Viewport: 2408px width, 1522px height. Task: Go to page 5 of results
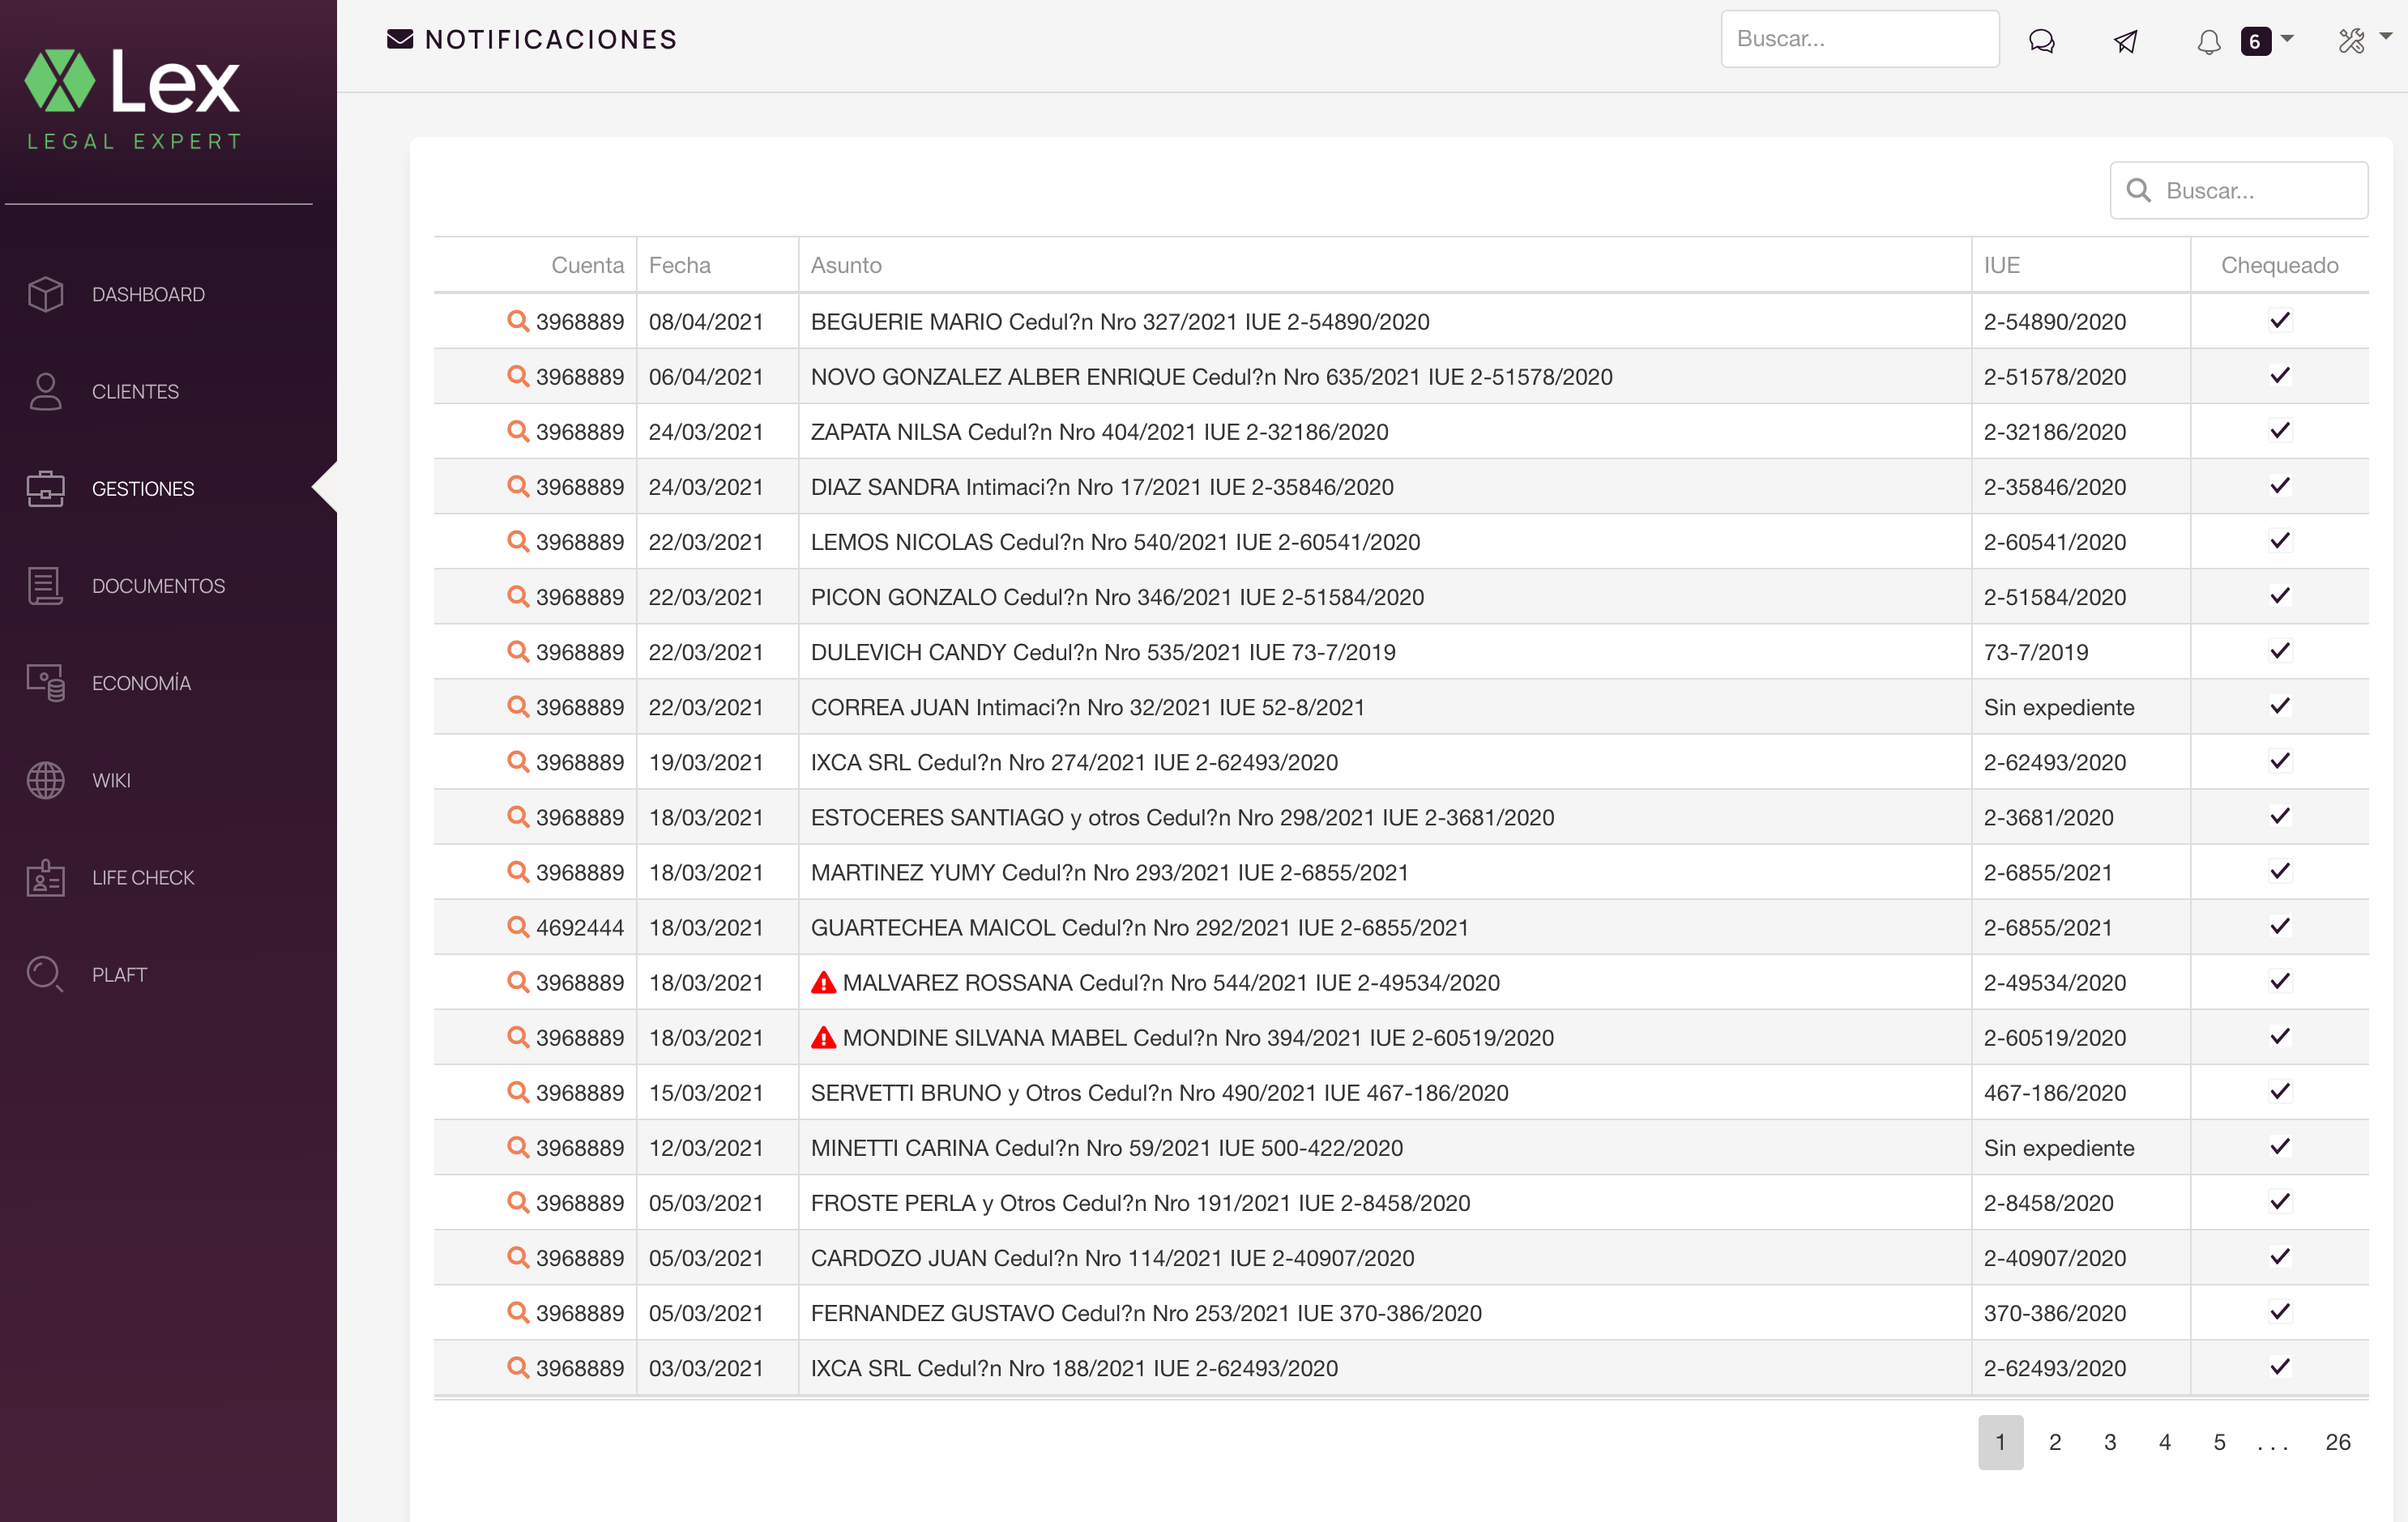2220,1442
